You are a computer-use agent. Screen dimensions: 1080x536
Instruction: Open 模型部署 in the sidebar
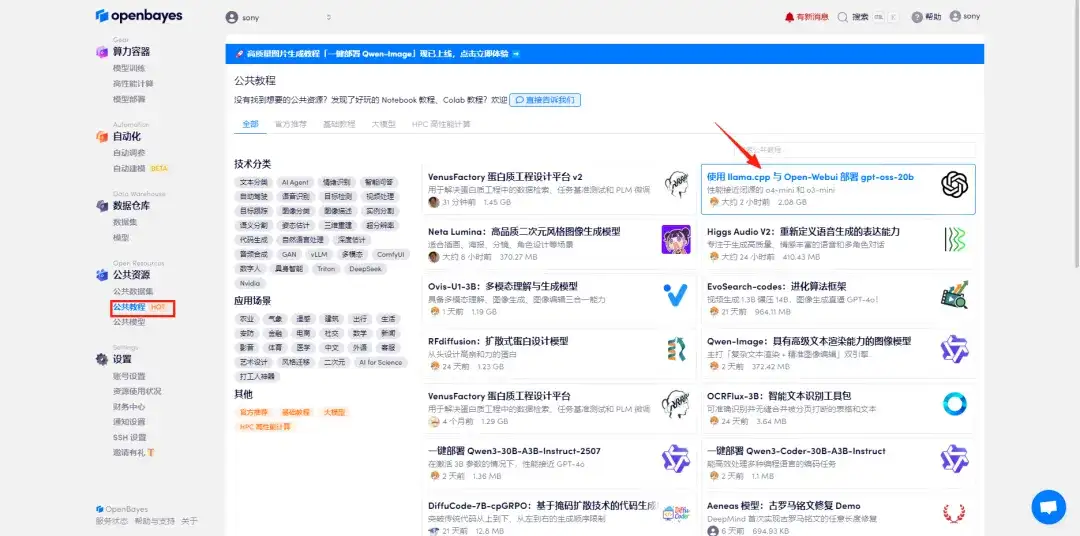(129, 99)
